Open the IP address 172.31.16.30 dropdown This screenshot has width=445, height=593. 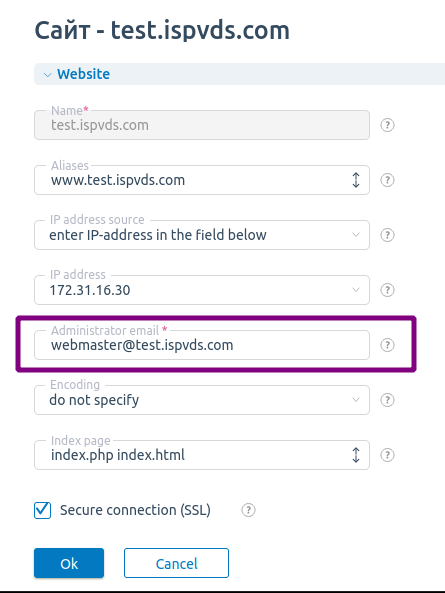tap(202, 290)
